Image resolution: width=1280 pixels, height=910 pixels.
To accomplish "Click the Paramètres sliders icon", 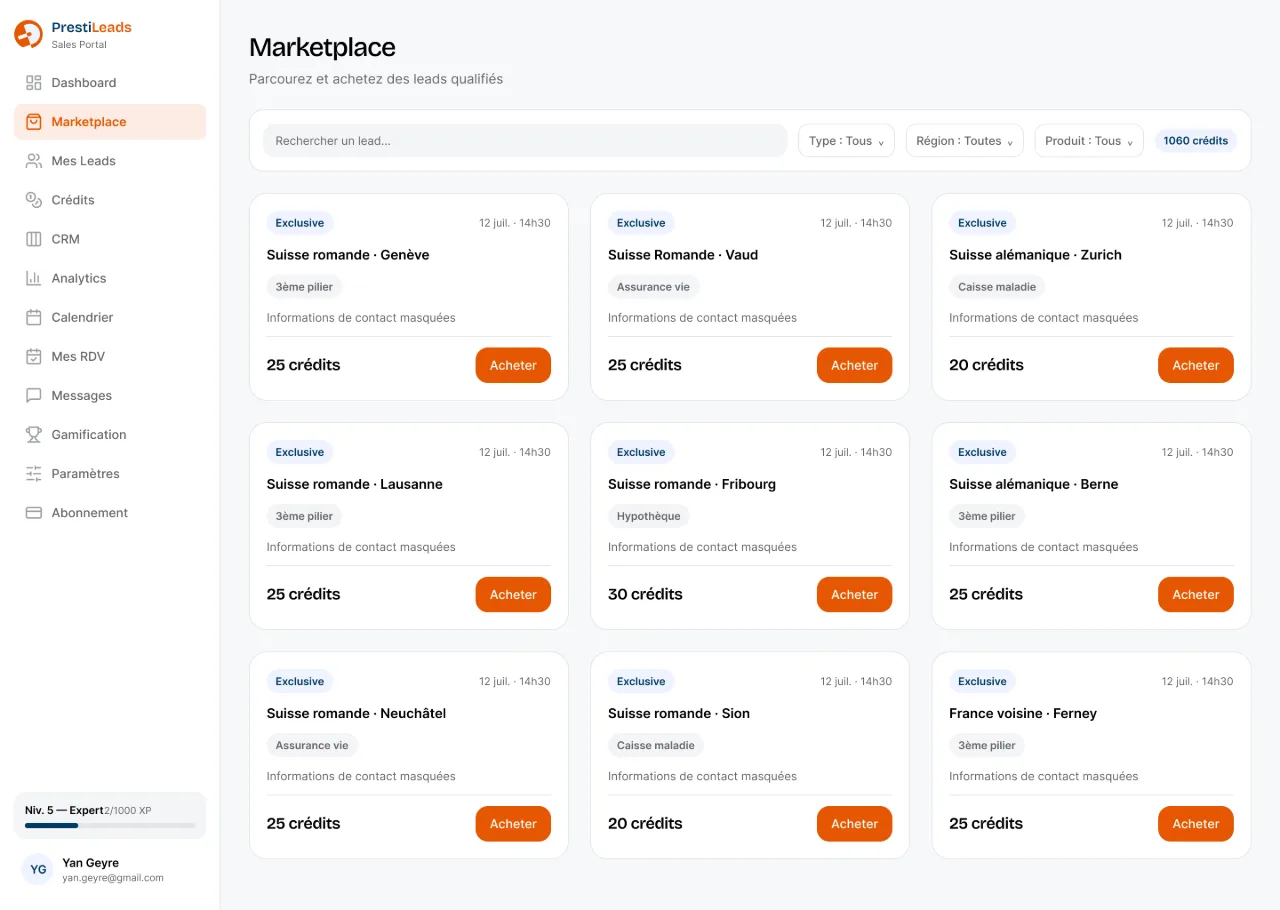I will click(34, 473).
